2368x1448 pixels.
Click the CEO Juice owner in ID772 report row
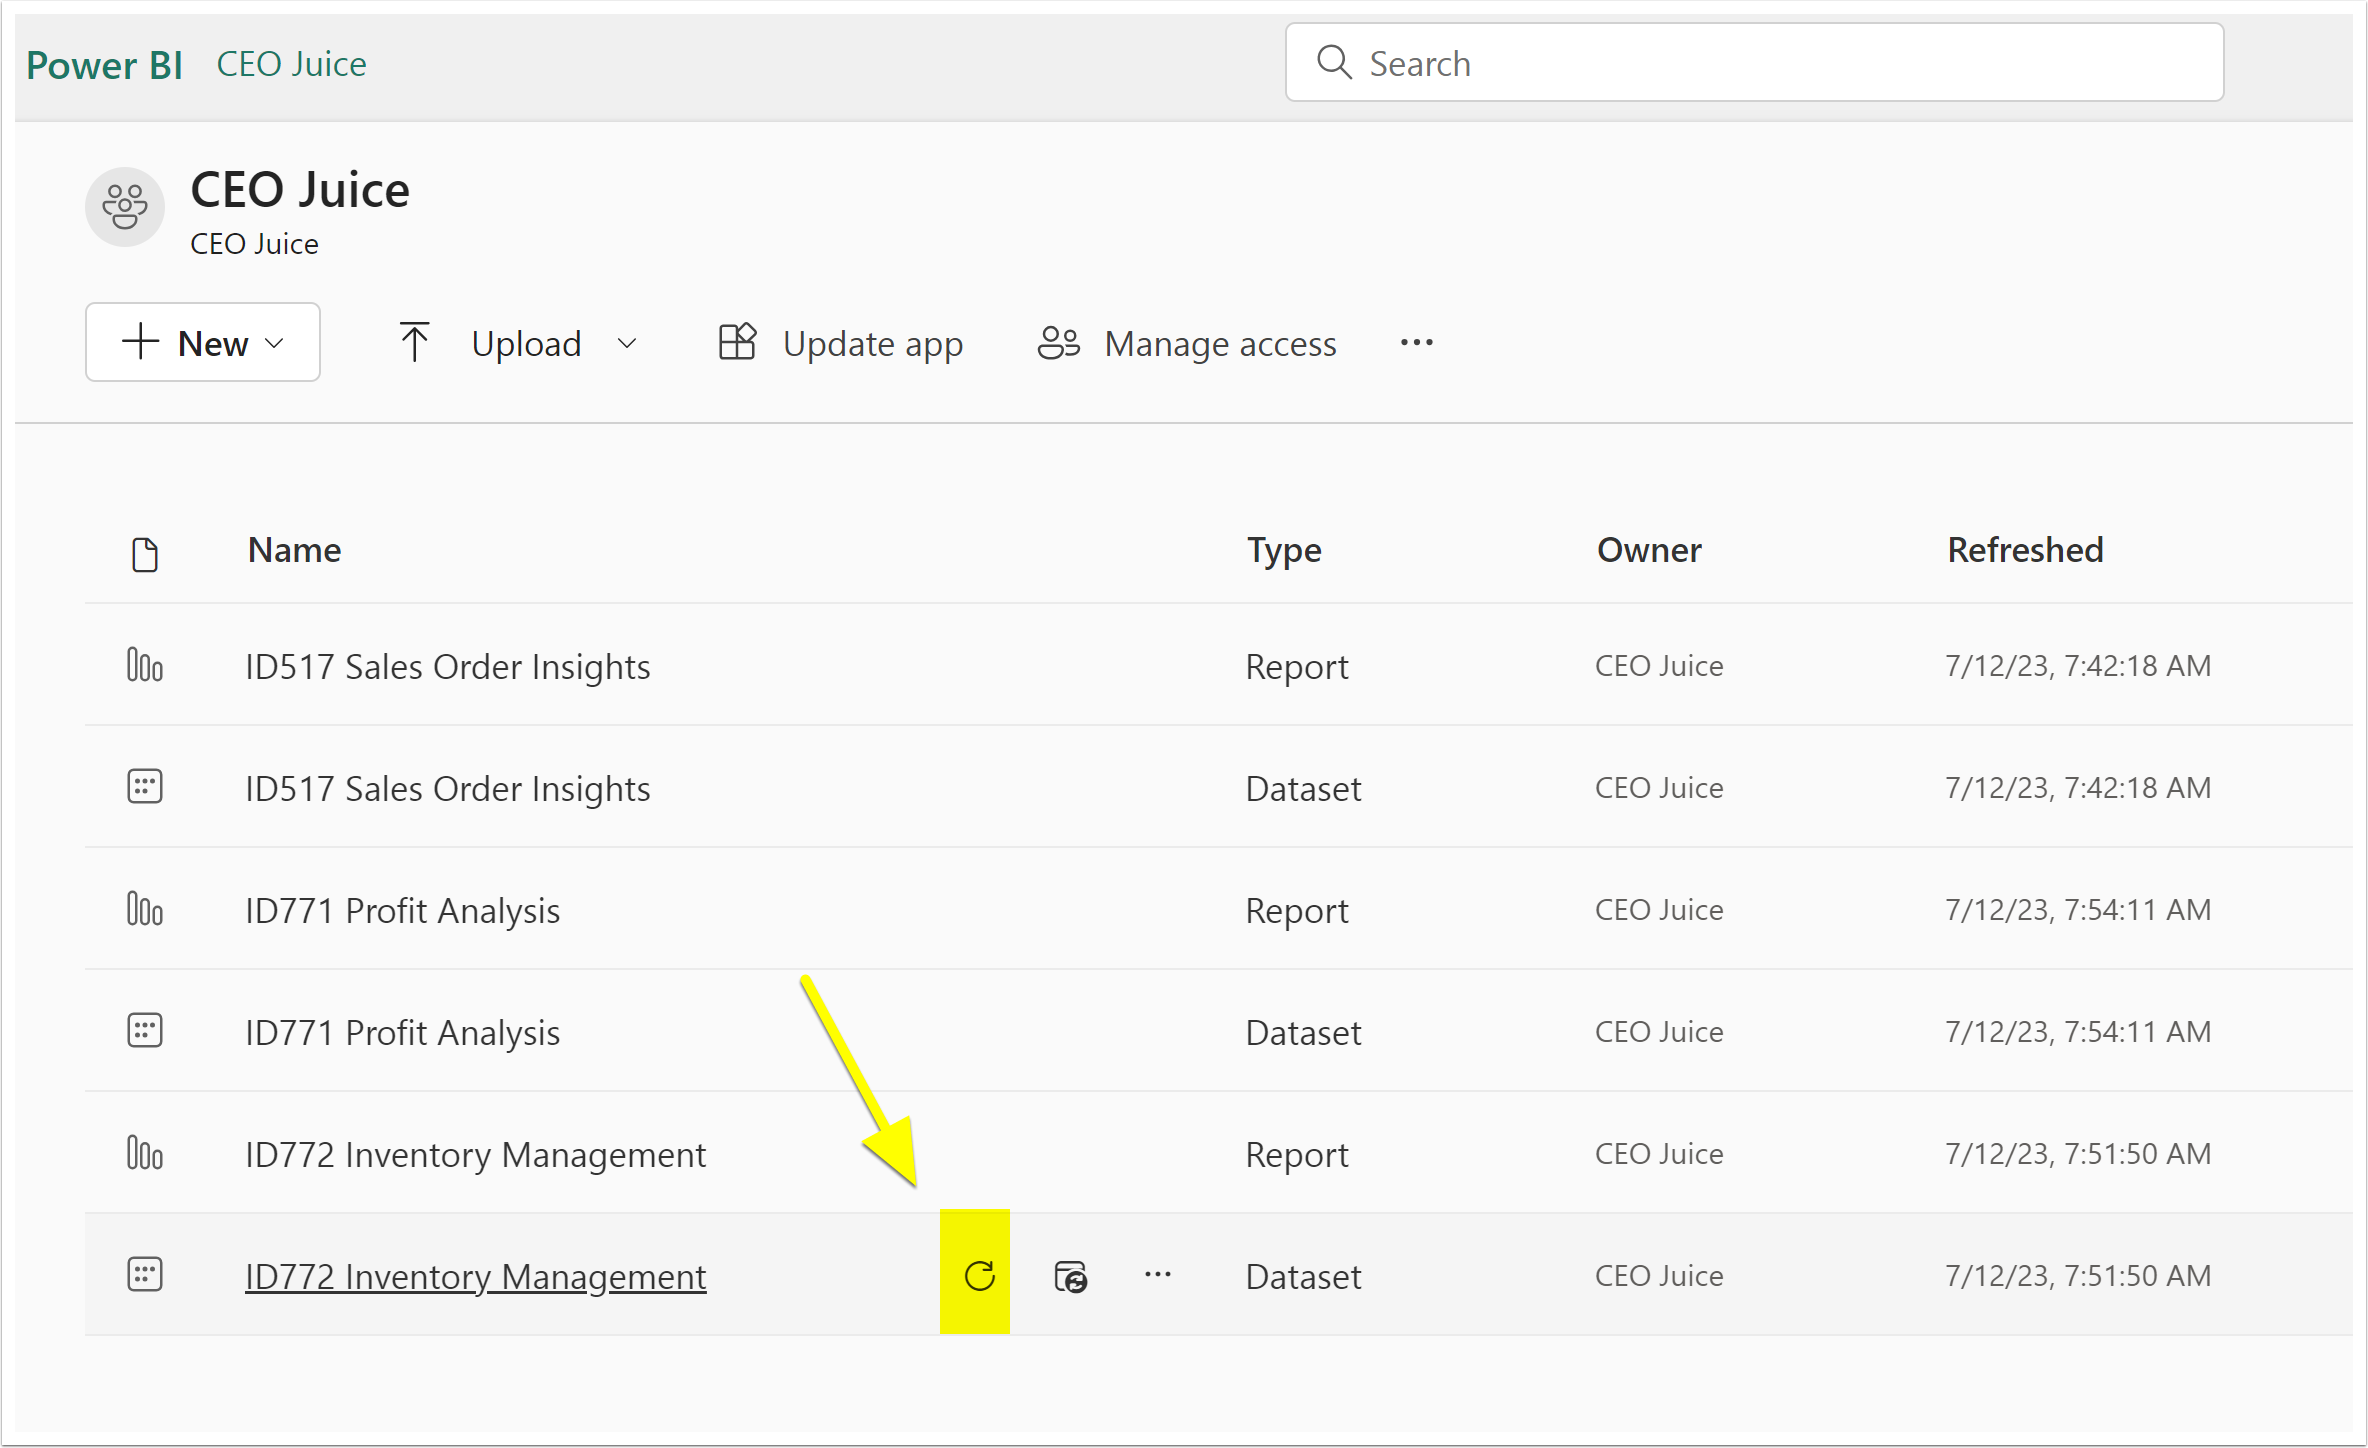(1658, 1153)
